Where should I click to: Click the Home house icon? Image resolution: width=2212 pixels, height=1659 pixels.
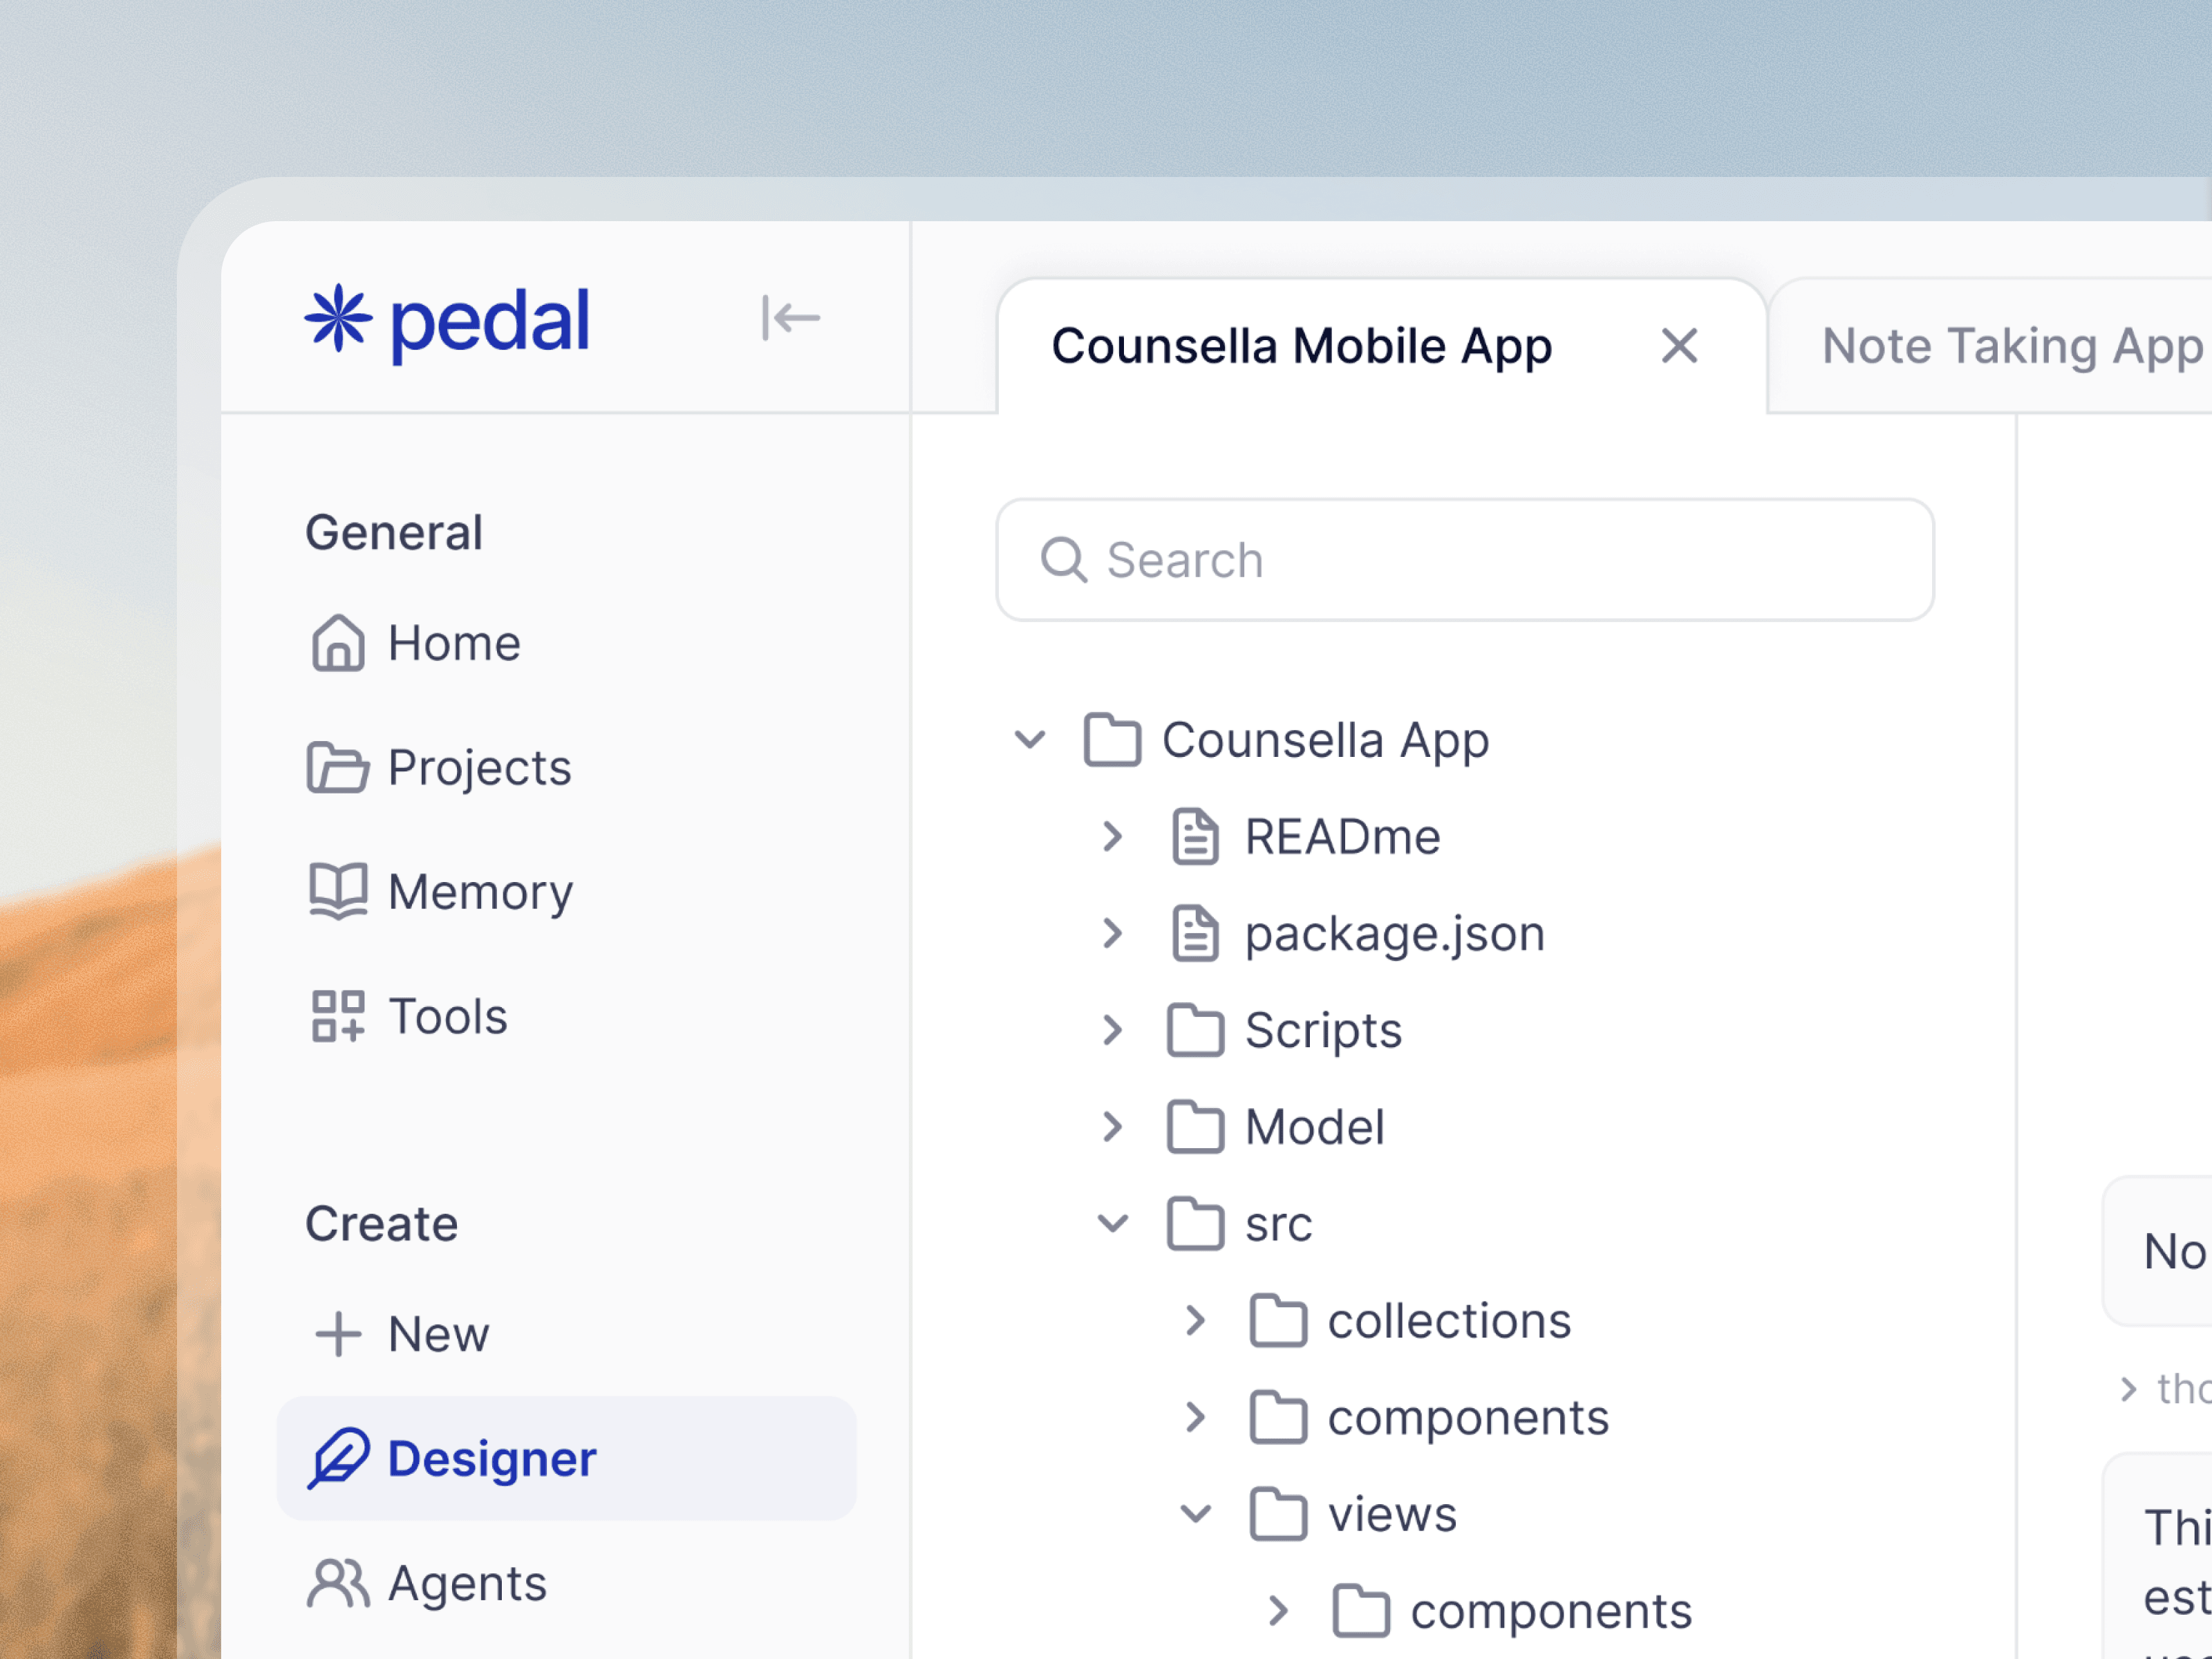pos(338,643)
